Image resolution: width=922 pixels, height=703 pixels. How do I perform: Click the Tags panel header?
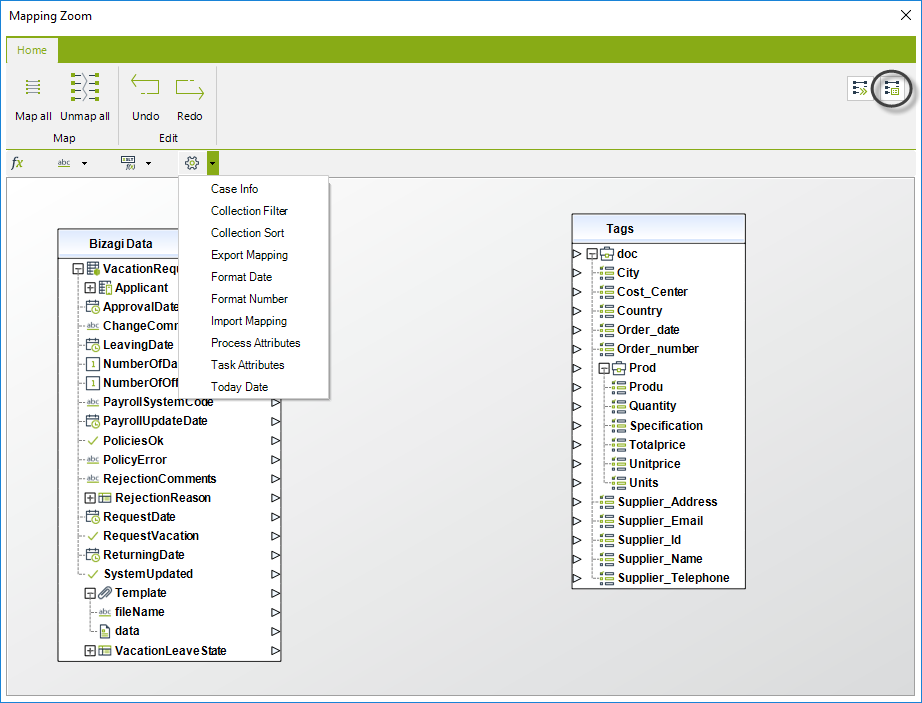coord(659,229)
